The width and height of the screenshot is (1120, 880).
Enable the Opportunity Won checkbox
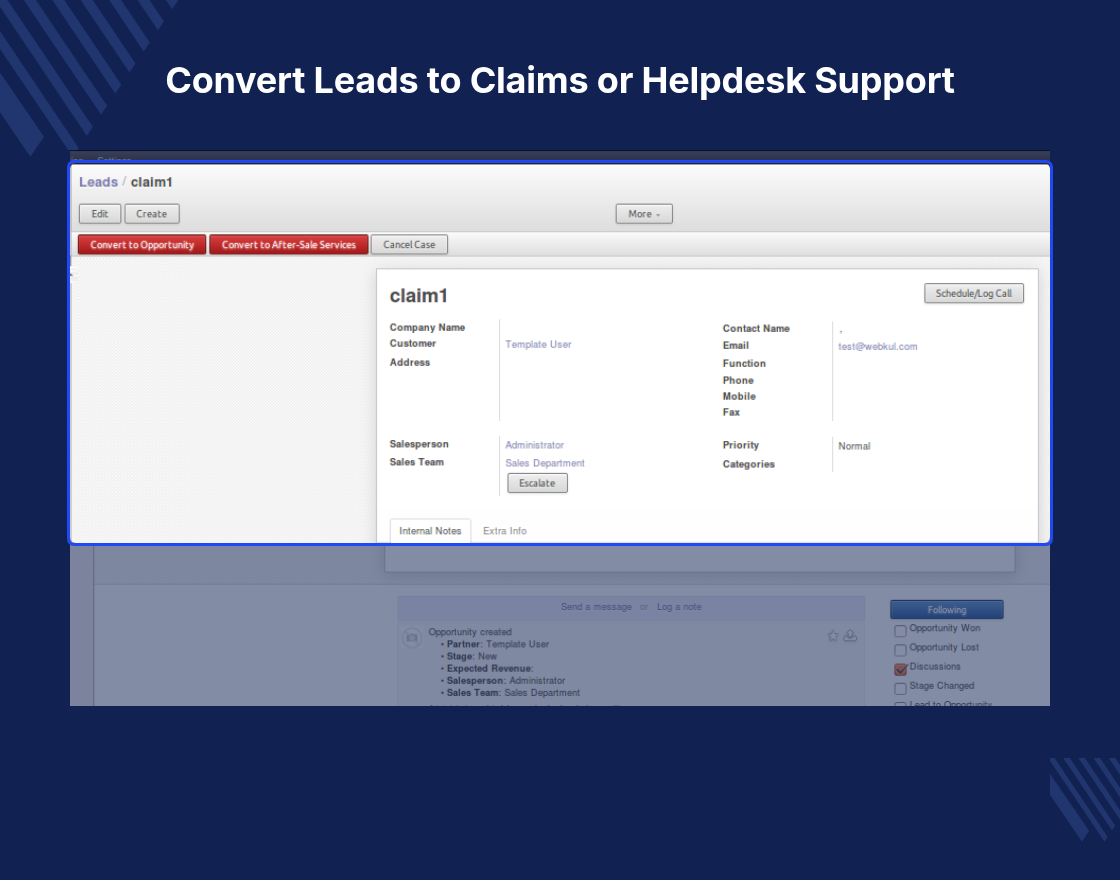[901, 631]
